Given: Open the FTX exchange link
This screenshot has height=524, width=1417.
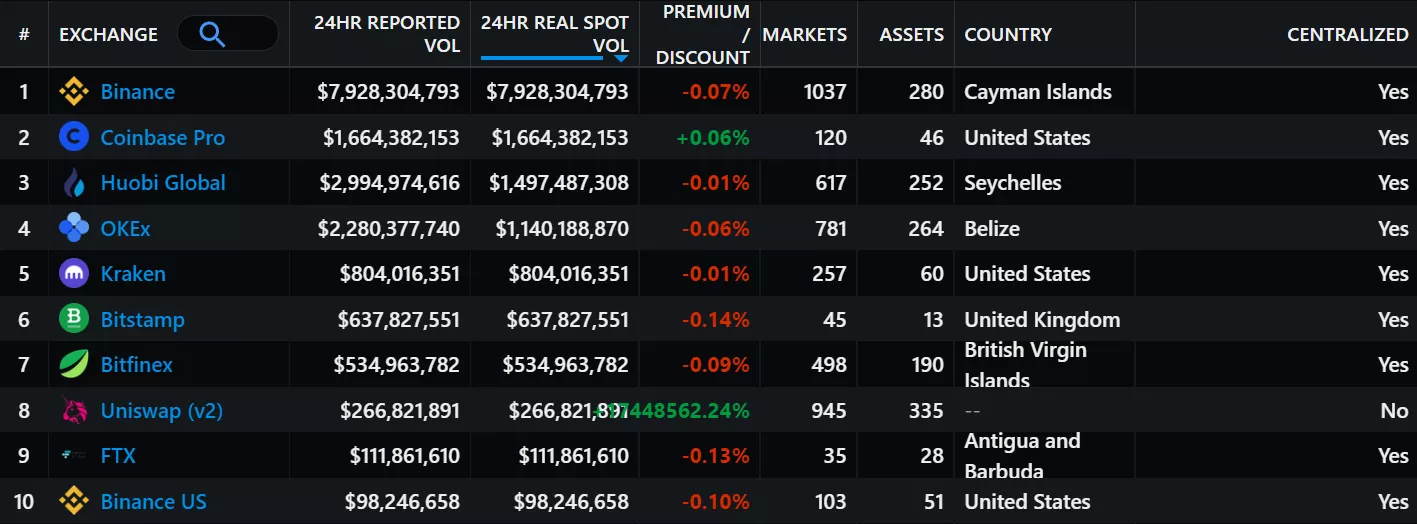Looking at the screenshot, I should tap(118, 456).
